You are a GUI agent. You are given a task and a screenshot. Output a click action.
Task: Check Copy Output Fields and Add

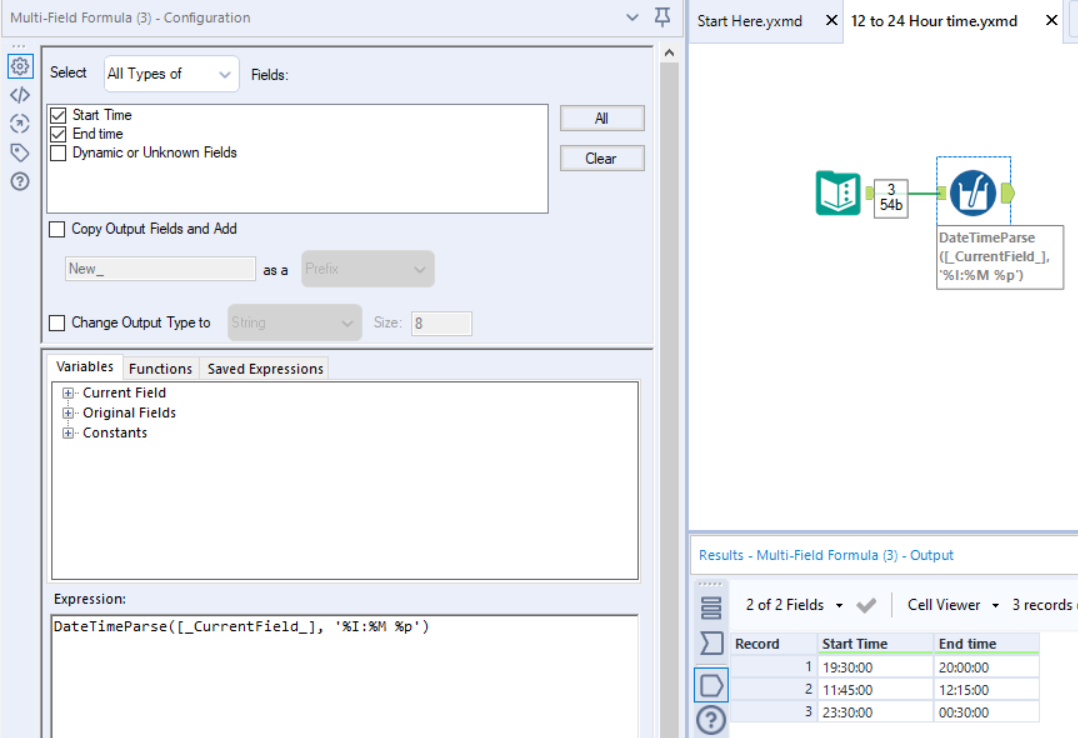(x=57, y=228)
